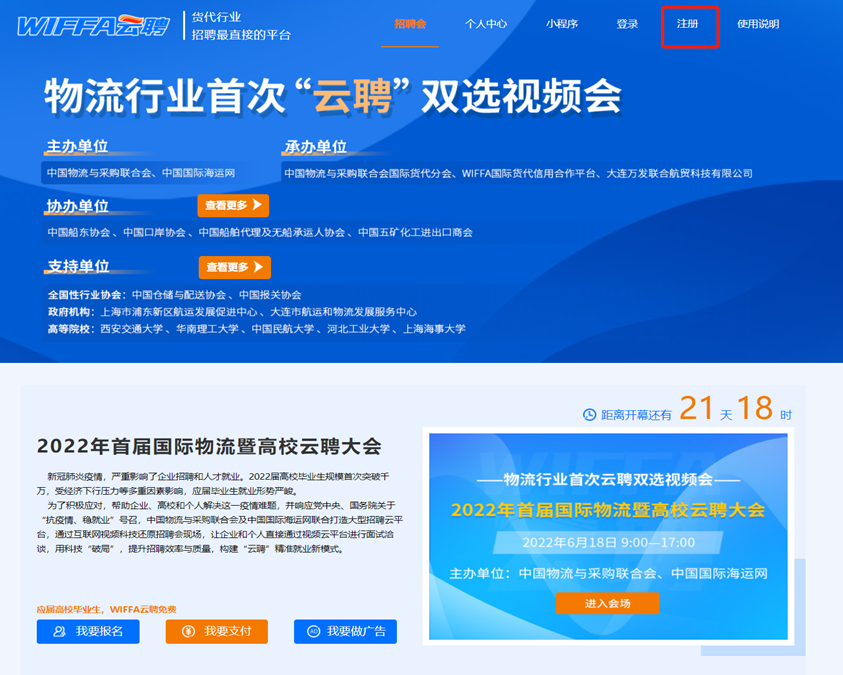This screenshot has width=843, height=675.
Task: Click the large 物流行业首次云聘 headline
Action: point(333,96)
